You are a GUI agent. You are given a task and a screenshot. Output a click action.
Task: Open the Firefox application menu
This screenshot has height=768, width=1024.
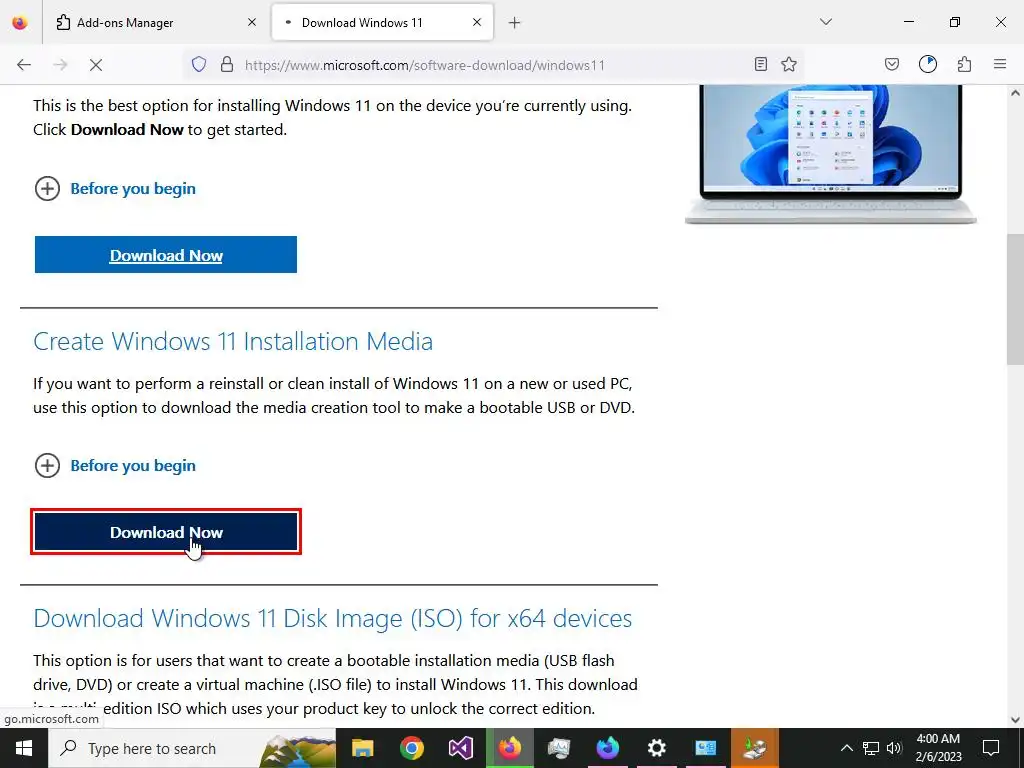1000,64
